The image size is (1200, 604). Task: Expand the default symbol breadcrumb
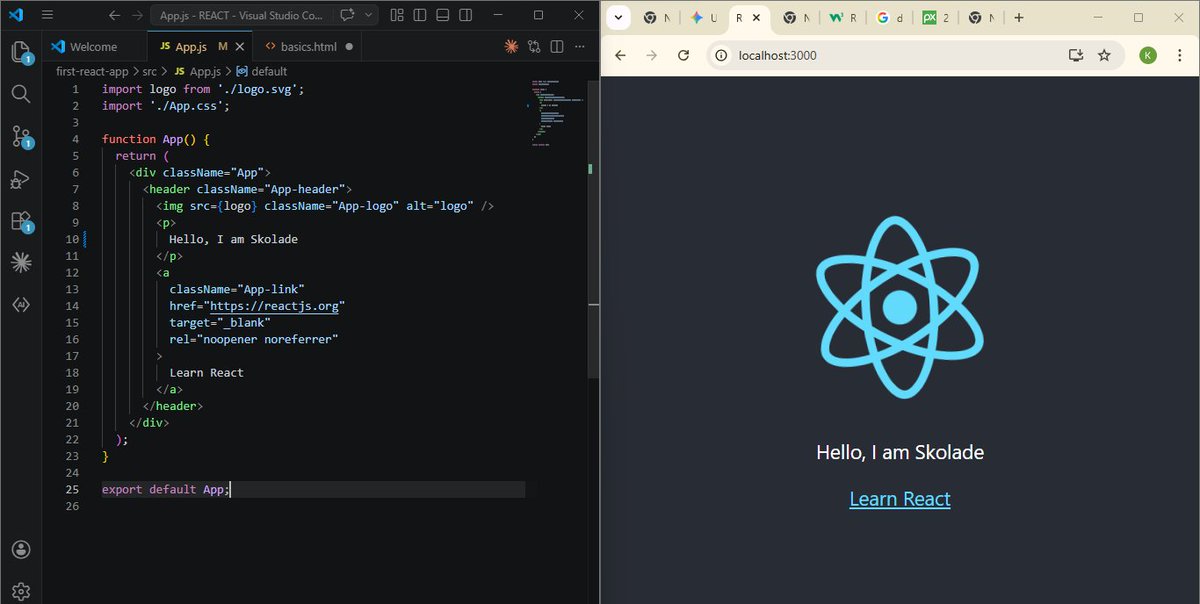coord(262,71)
